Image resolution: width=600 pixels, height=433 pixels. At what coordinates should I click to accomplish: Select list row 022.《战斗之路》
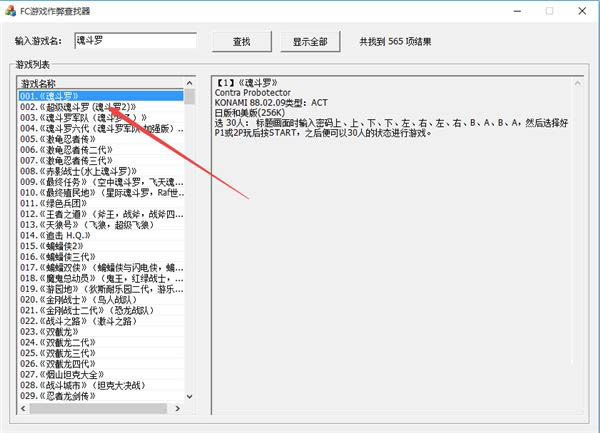coord(101,321)
